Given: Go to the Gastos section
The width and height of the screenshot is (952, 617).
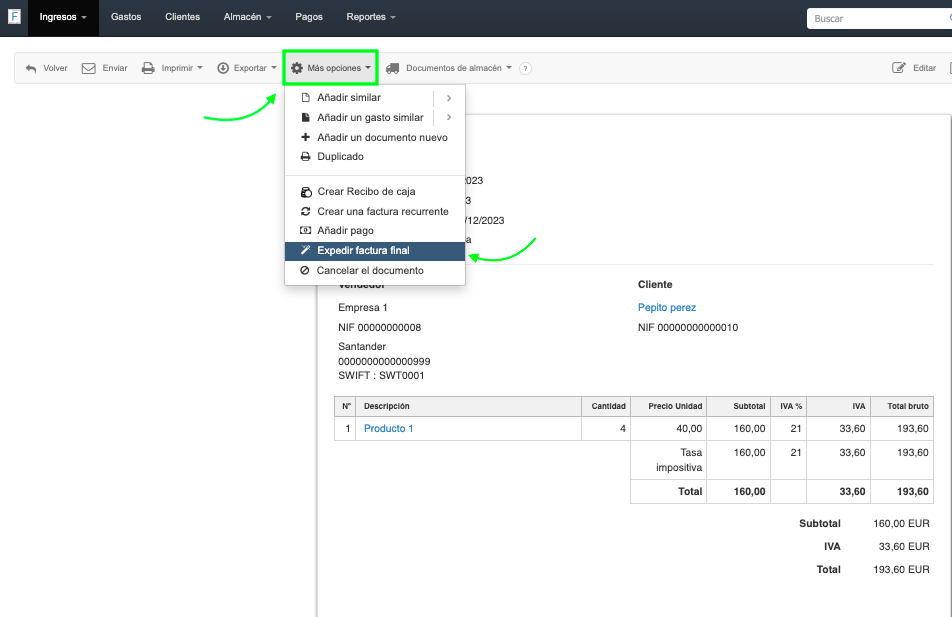Looking at the screenshot, I should click(126, 17).
